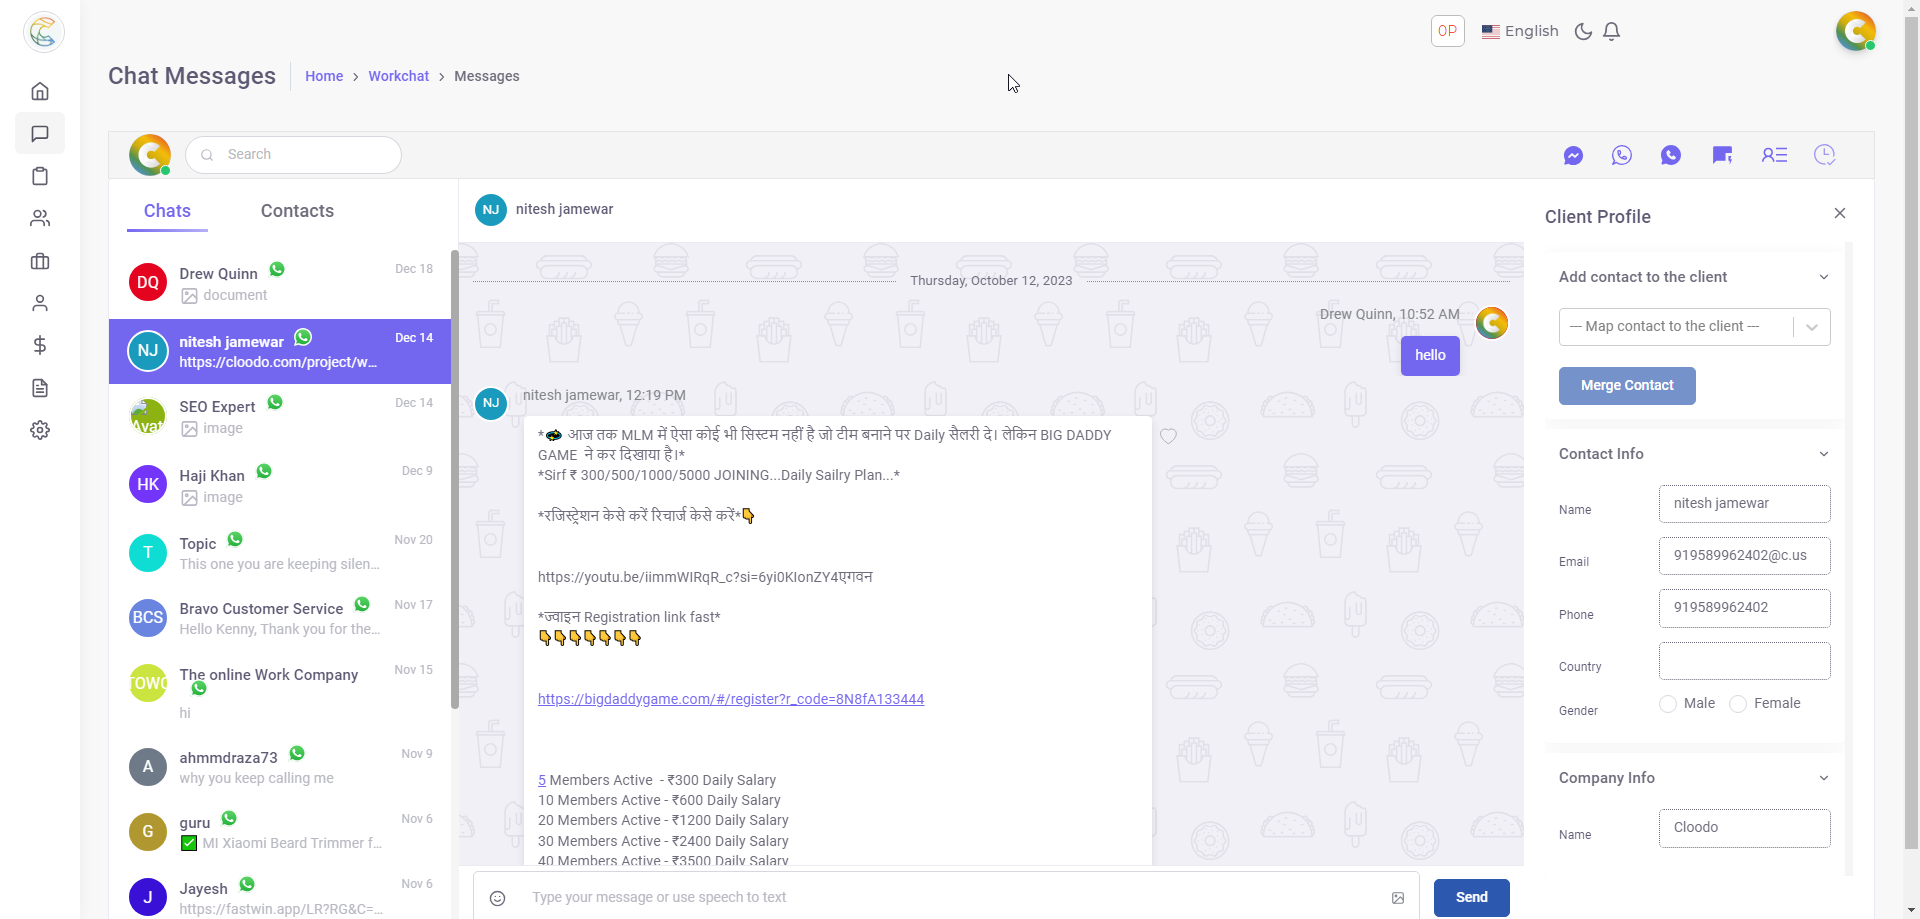Click the dollar billing icon in the sidebar
This screenshot has width=1920, height=919.
click(x=39, y=346)
